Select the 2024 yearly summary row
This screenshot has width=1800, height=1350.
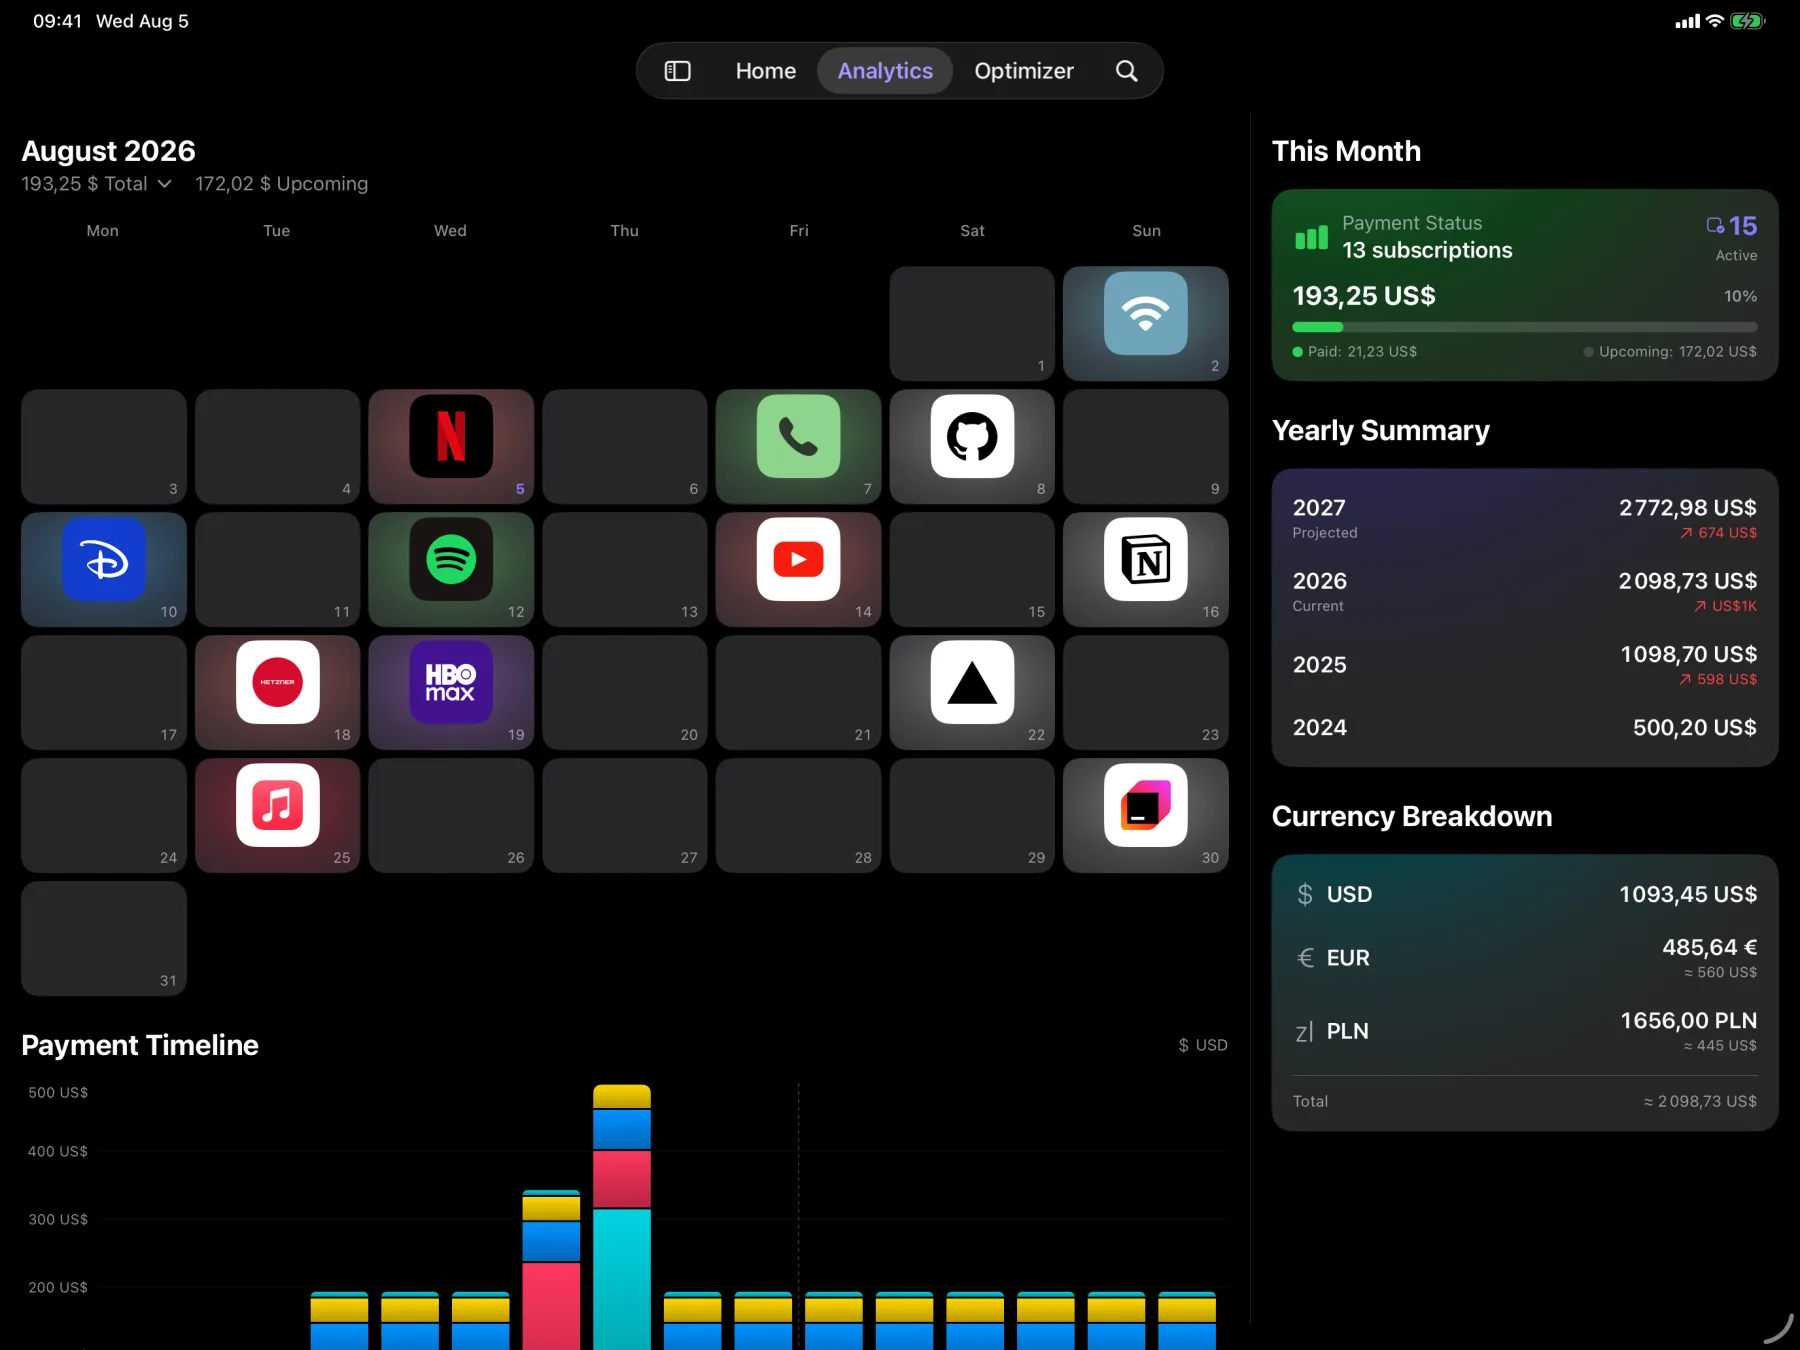(1525, 728)
